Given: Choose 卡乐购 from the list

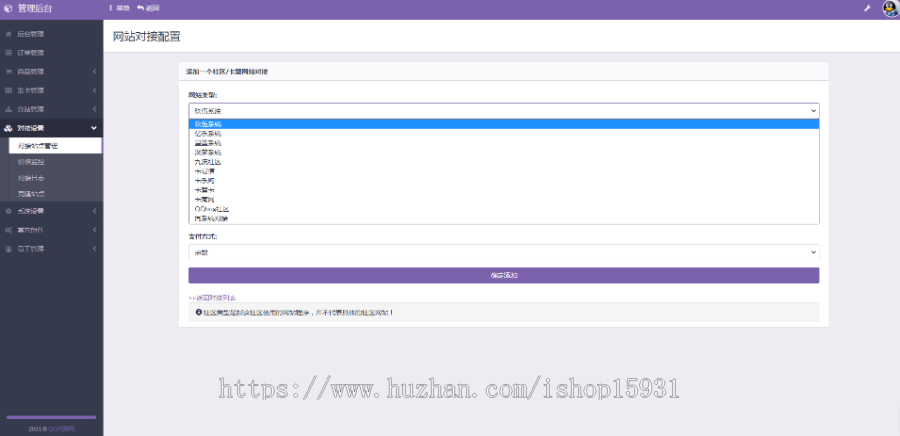Looking at the screenshot, I should 503,181.
